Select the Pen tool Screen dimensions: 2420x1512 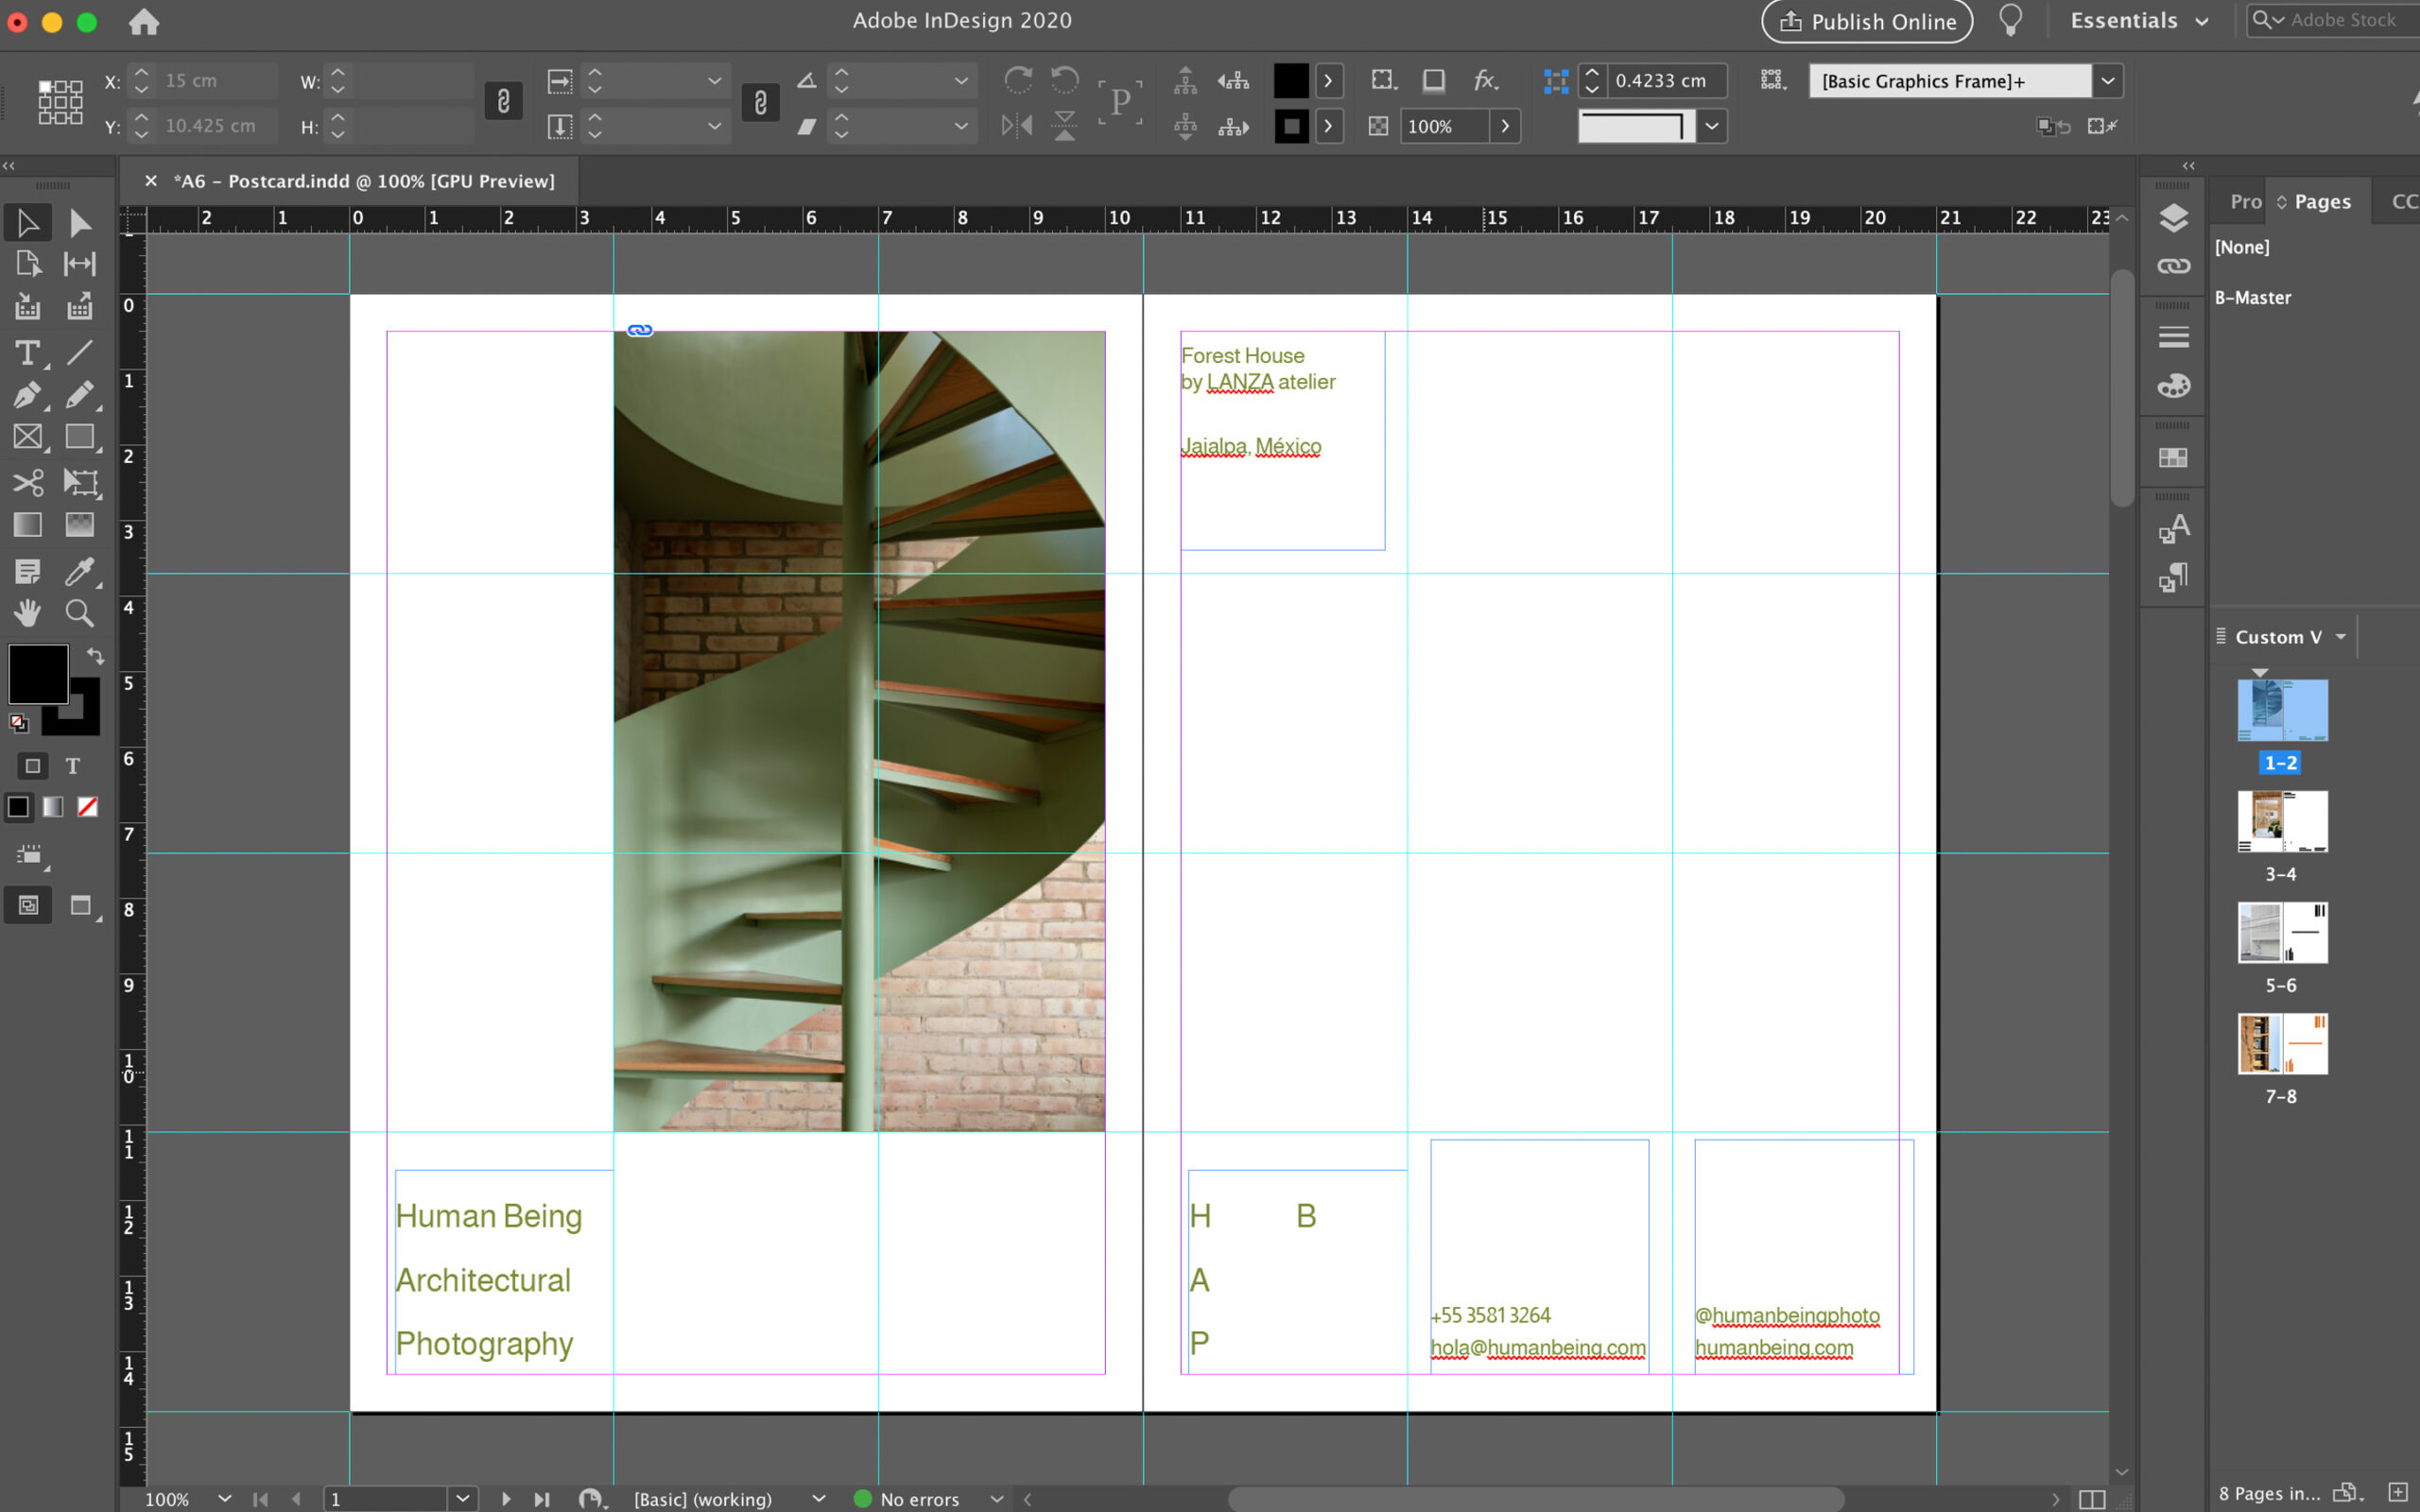27,395
